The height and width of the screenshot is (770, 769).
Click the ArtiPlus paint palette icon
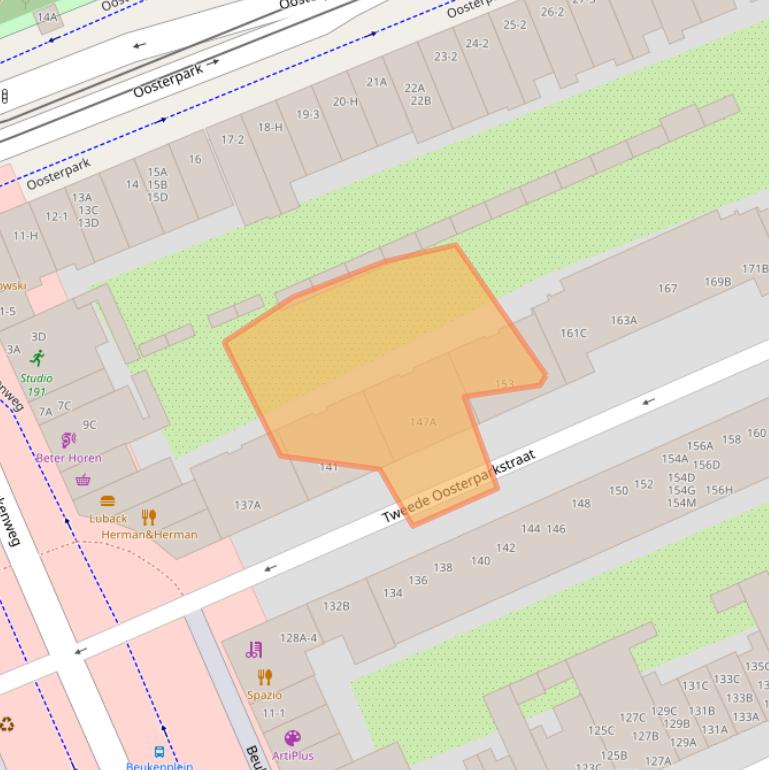pos(292,738)
